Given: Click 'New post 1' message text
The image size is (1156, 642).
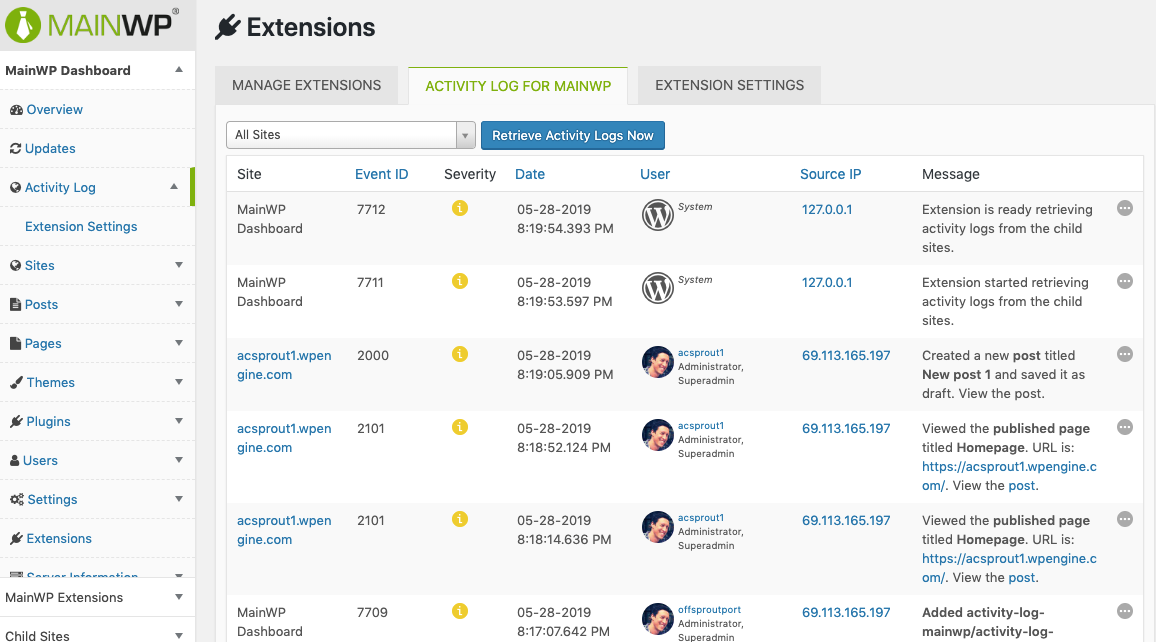Looking at the screenshot, I should [956, 374].
